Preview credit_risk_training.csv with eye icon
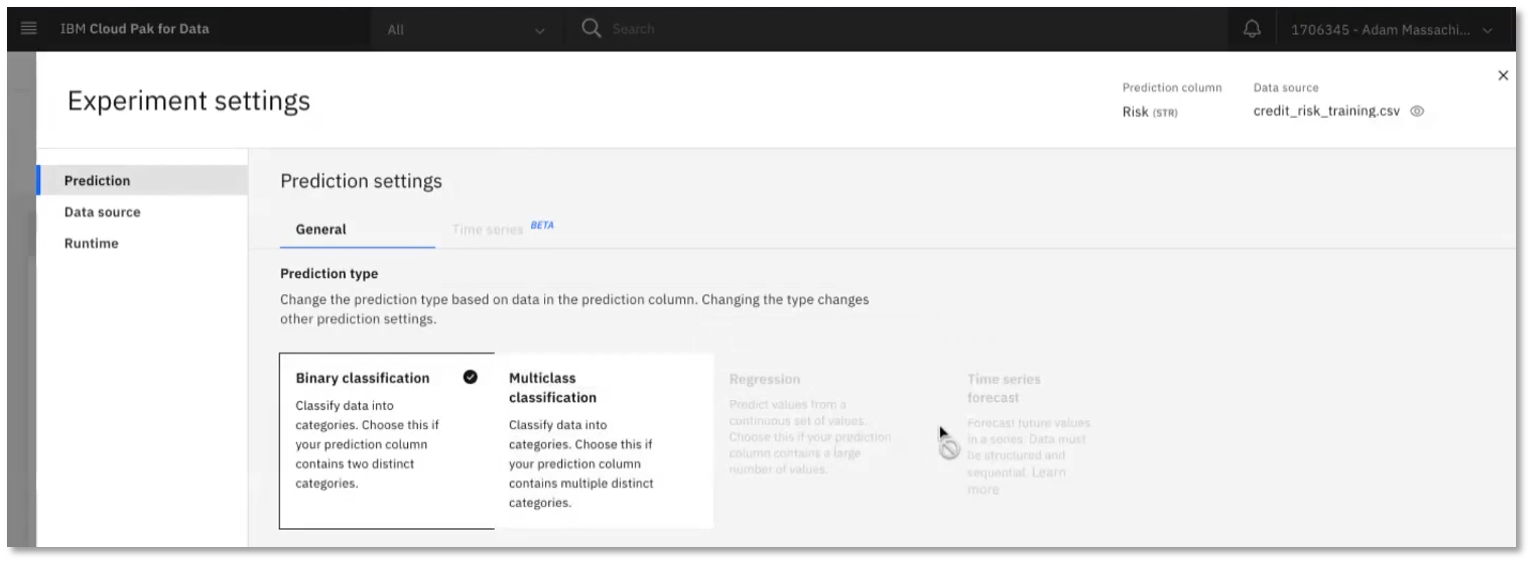 (1417, 112)
